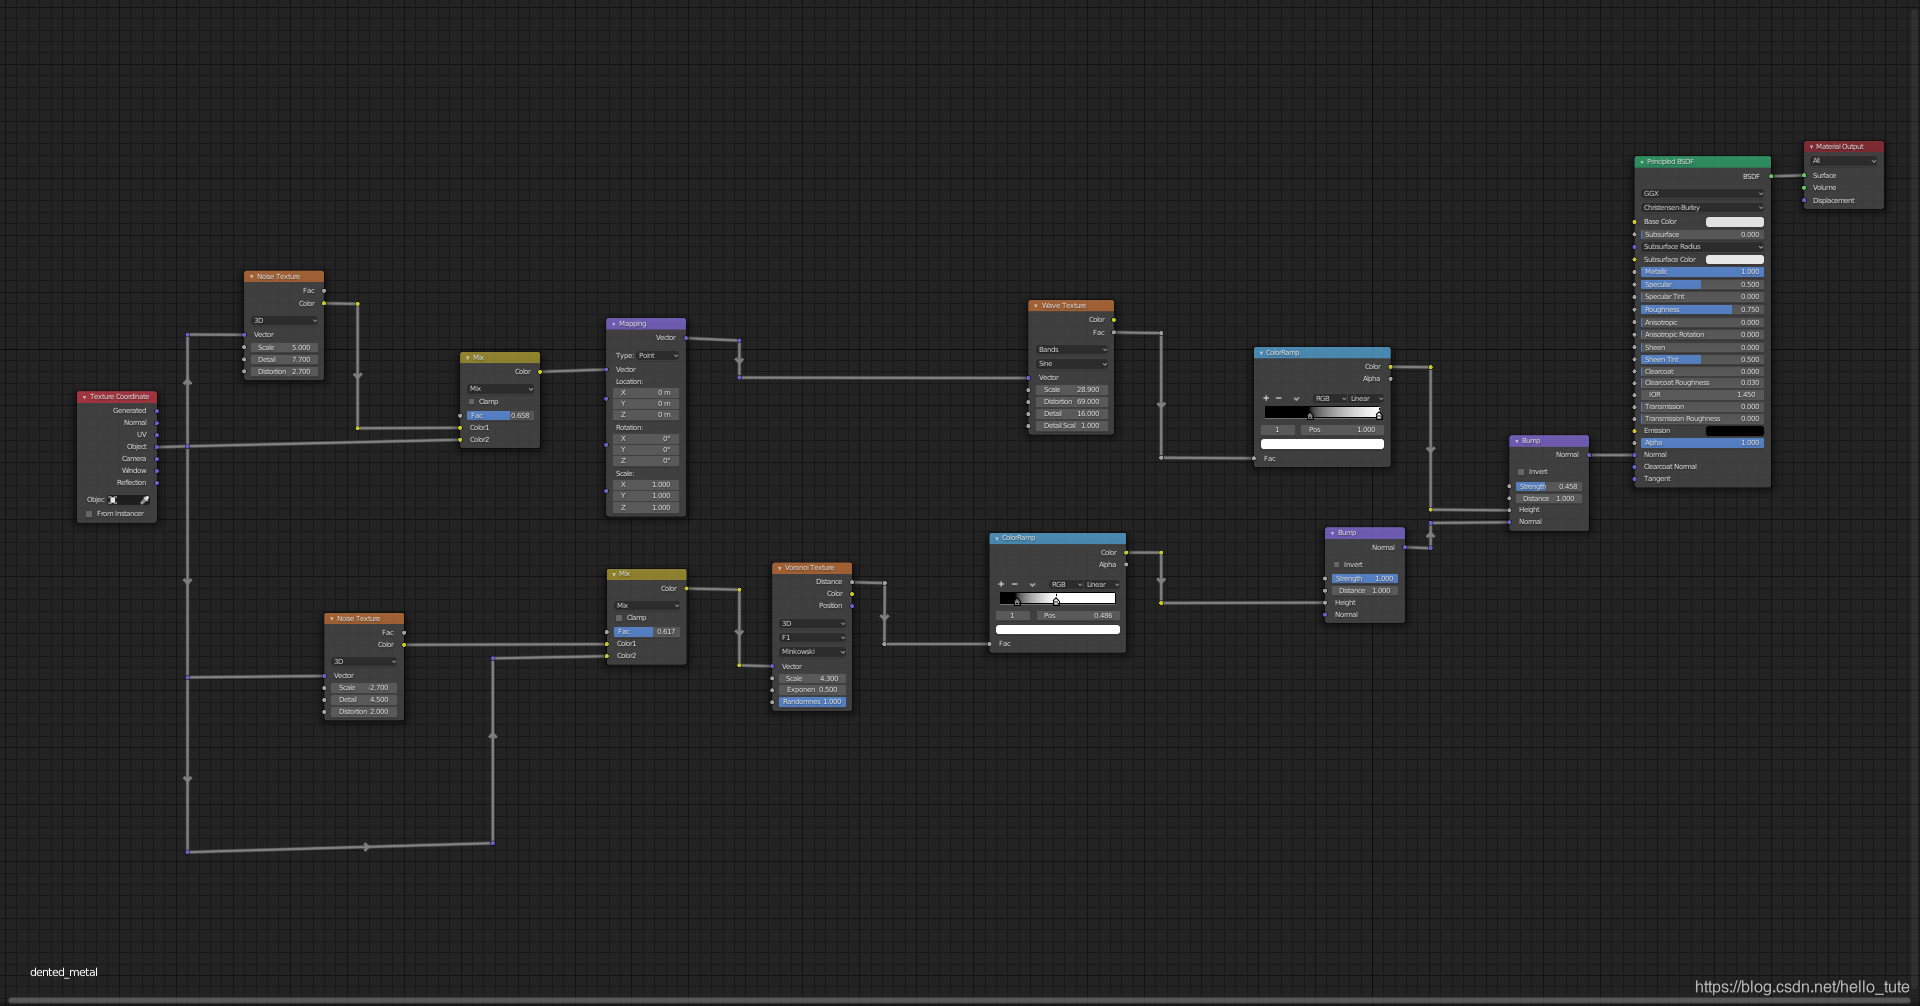The height and width of the screenshot is (1006, 1920).
Task: Collapse the Mapping node
Action: pyautogui.click(x=613, y=324)
